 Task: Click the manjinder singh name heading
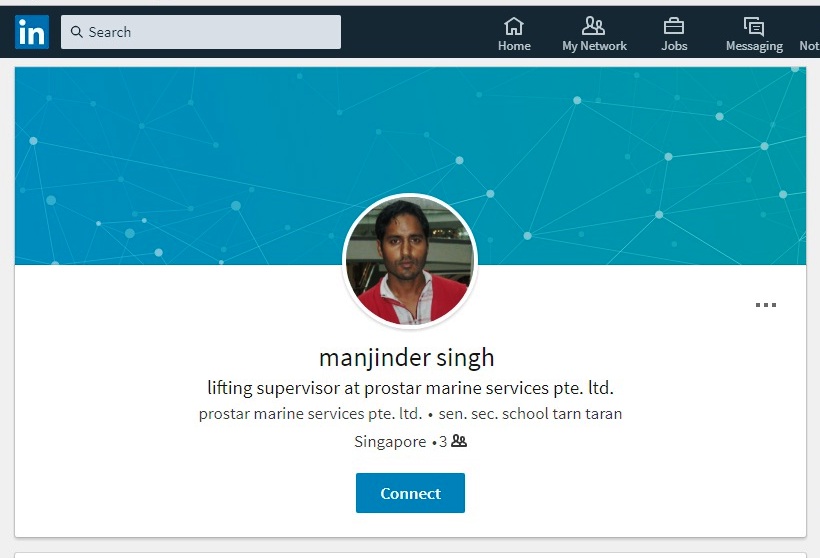(406, 358)
